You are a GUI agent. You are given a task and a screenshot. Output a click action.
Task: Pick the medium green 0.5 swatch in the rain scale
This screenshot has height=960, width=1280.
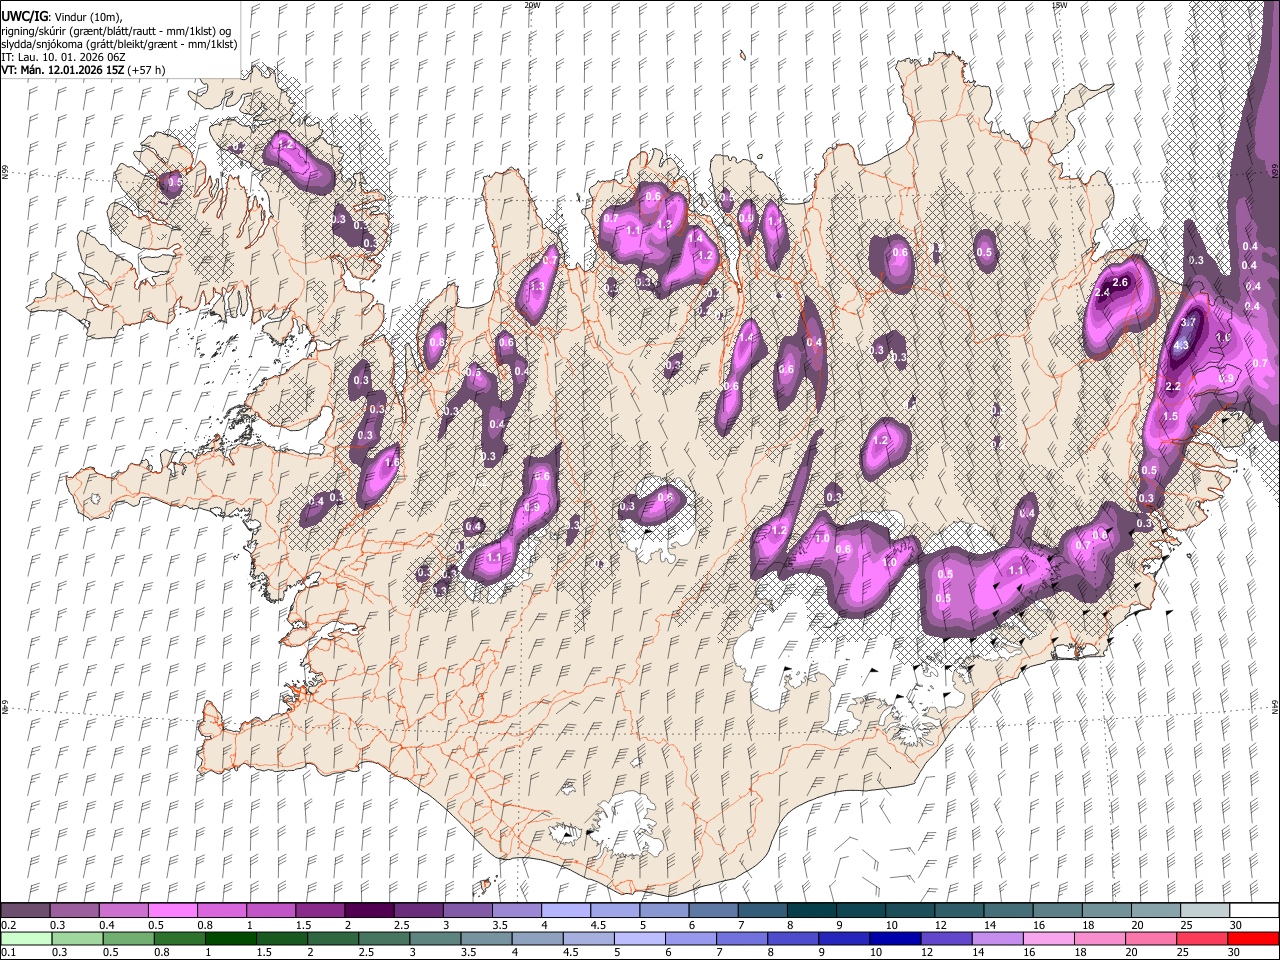128,938
